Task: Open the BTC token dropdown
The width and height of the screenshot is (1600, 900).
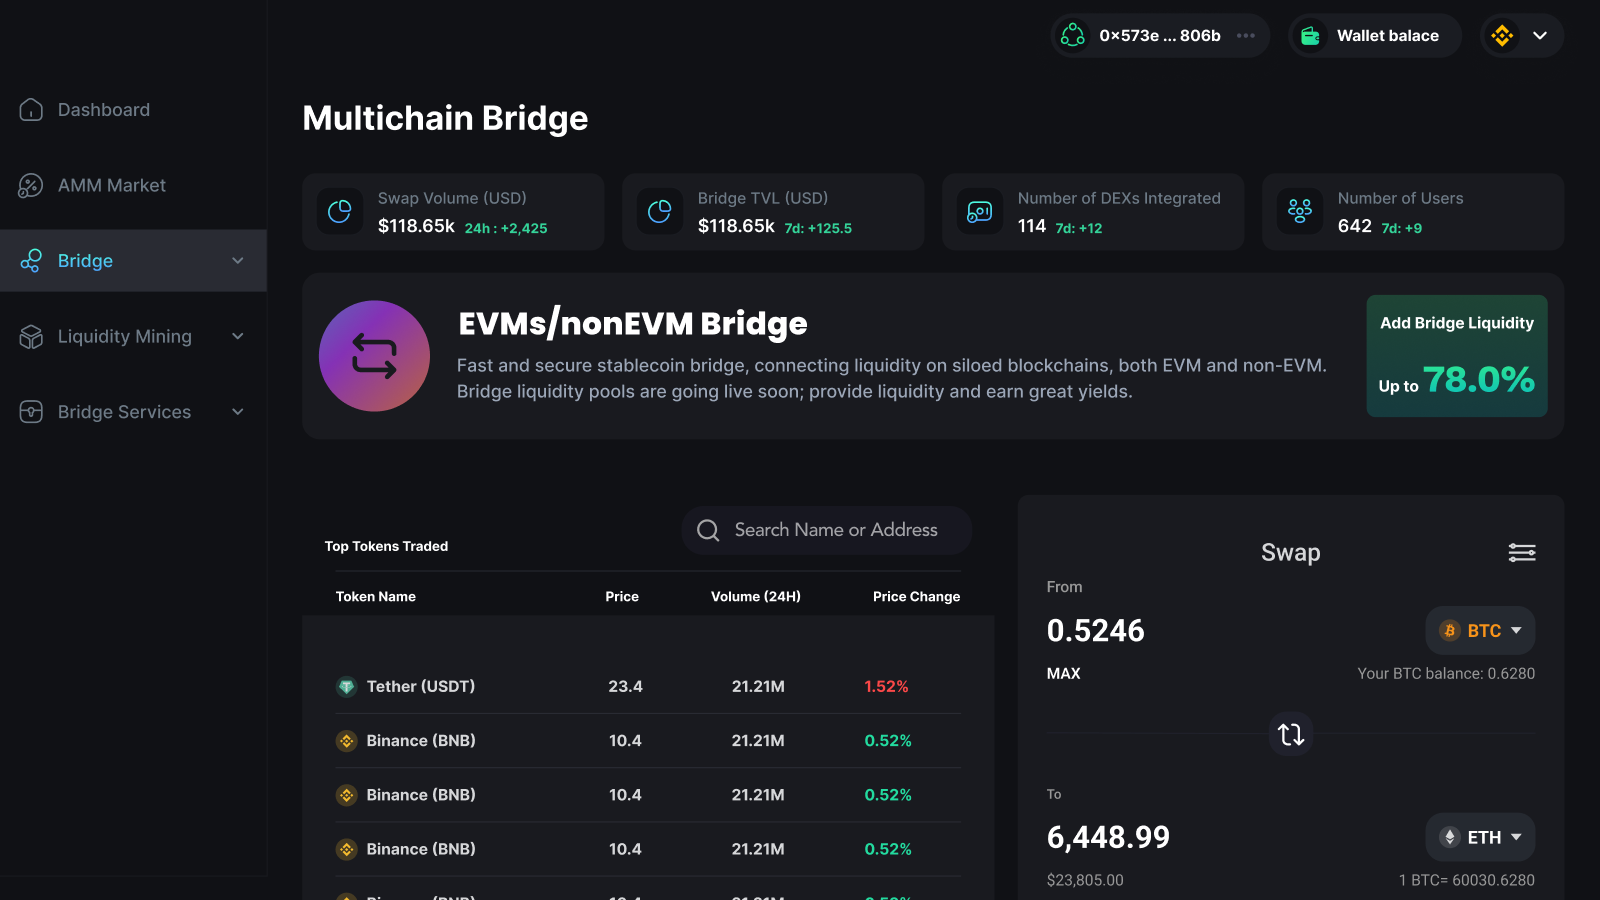Action: pos(1480,631)
